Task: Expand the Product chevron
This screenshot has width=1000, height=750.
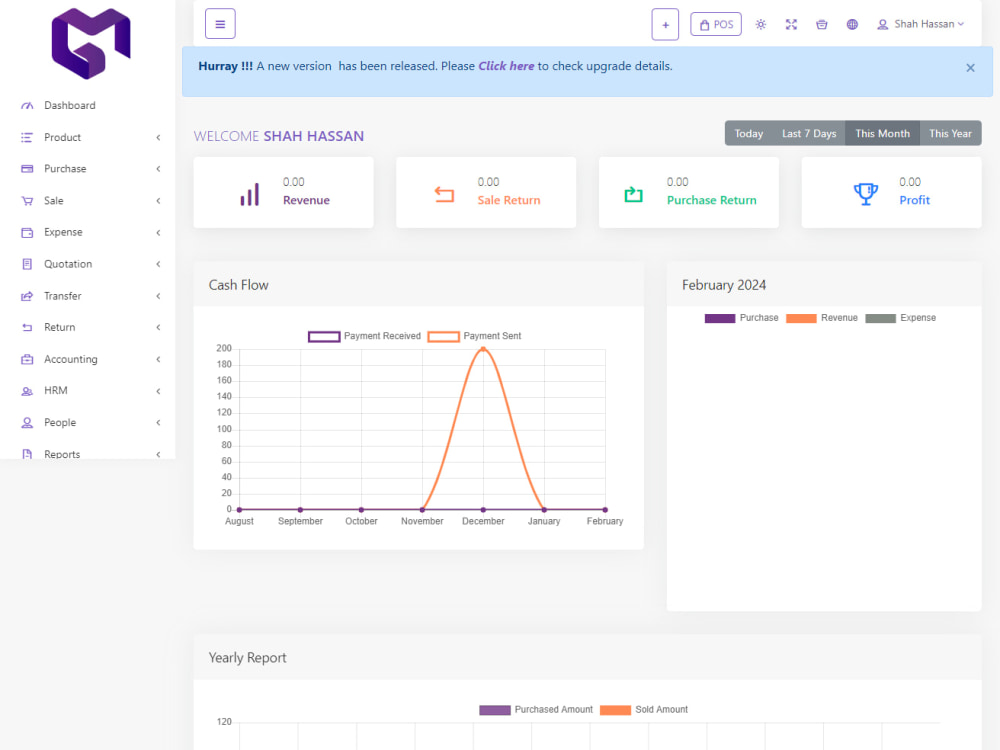Action: pos(158,137)
